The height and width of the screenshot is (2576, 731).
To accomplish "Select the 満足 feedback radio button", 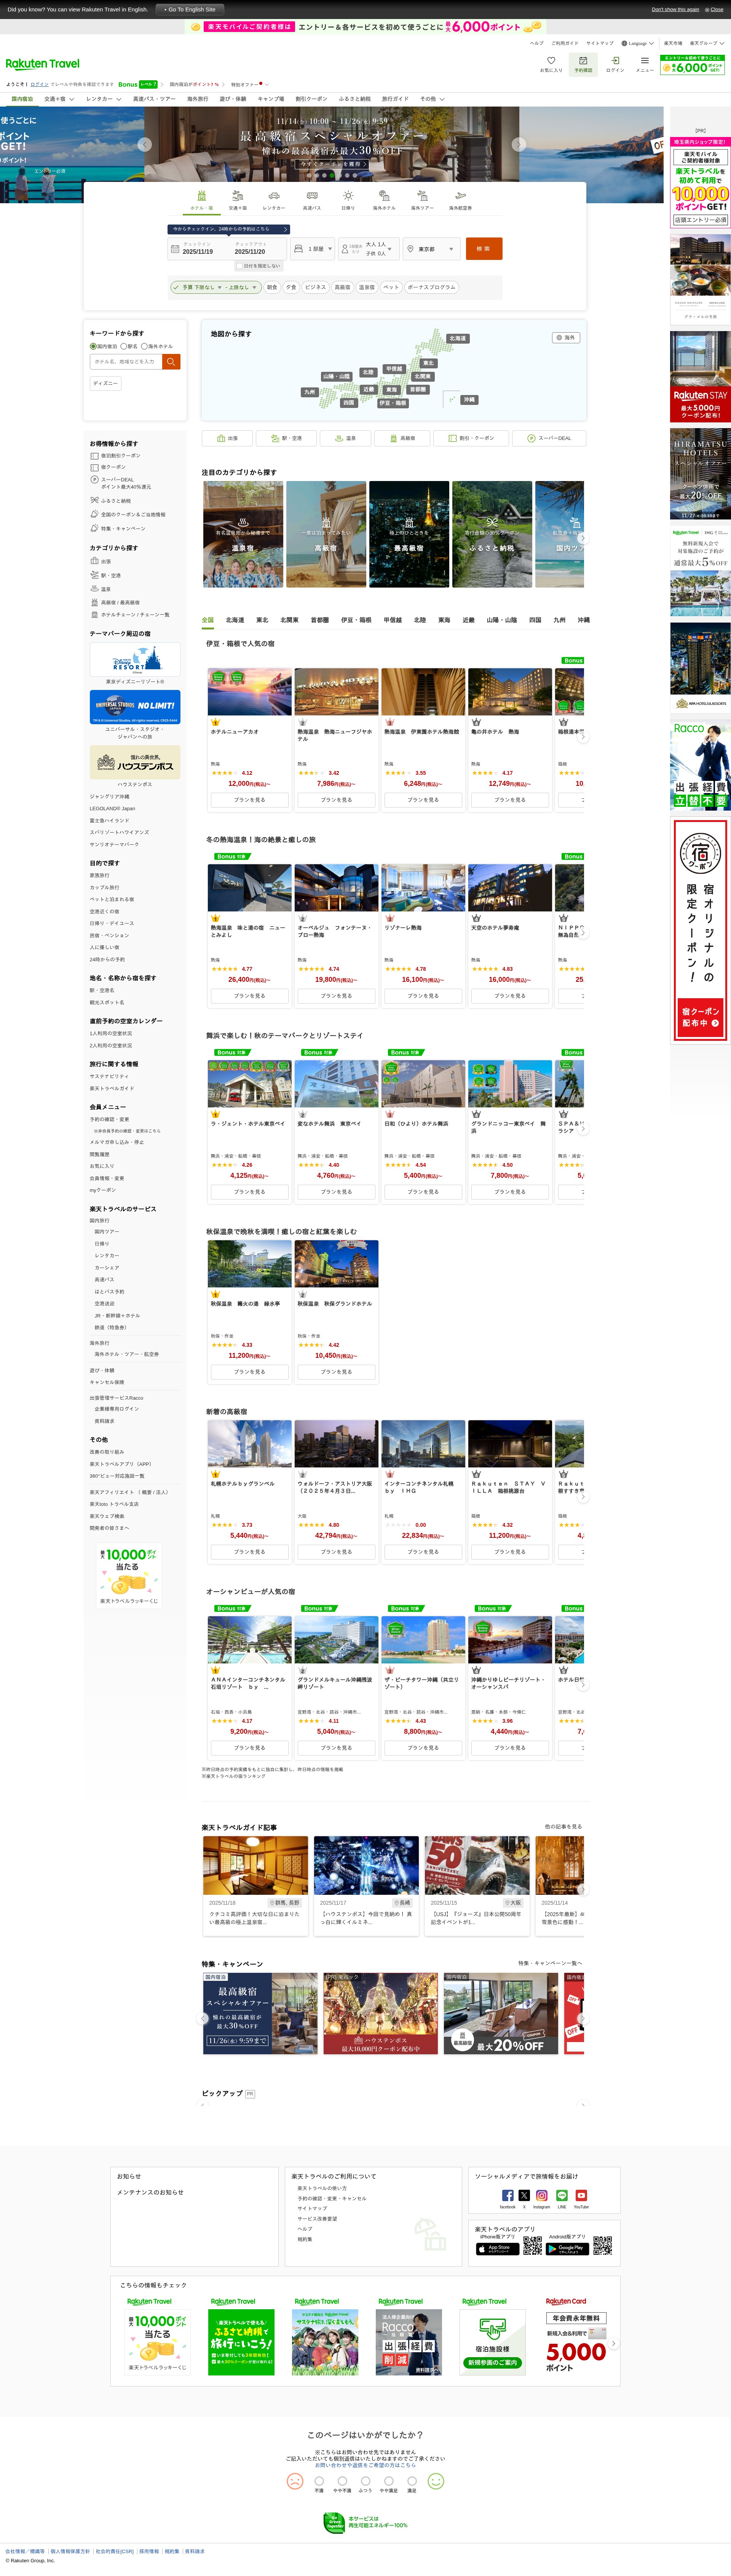I will (411, 2481).
